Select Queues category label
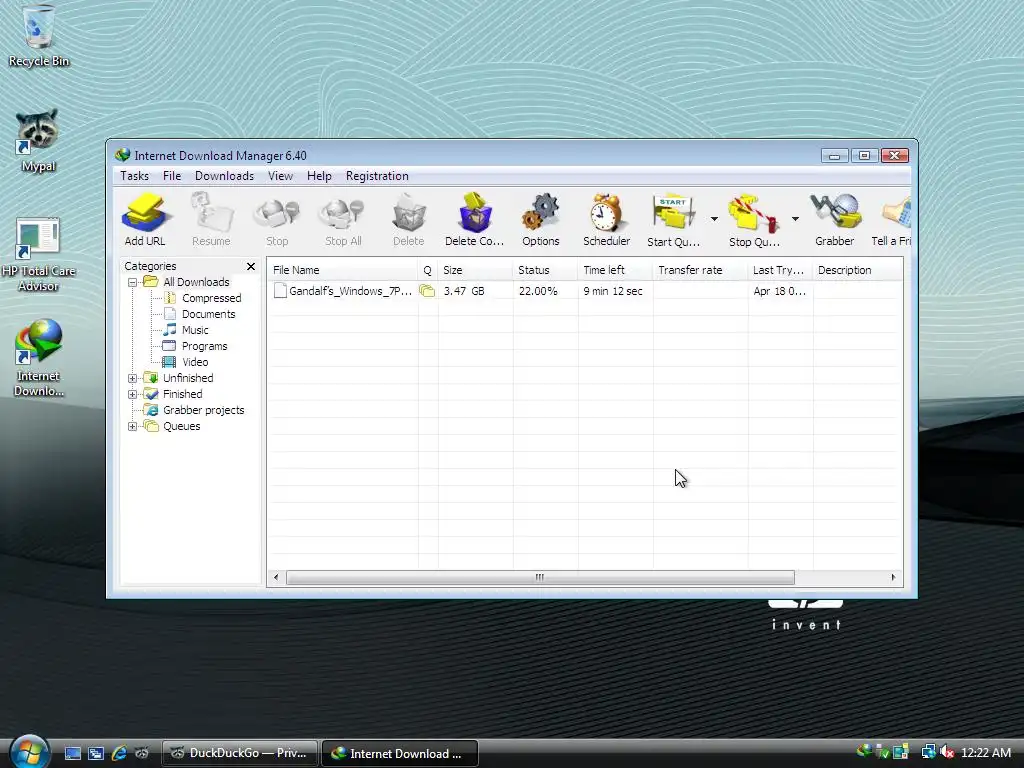This screenshot has width=1024, height=768. 182,426
